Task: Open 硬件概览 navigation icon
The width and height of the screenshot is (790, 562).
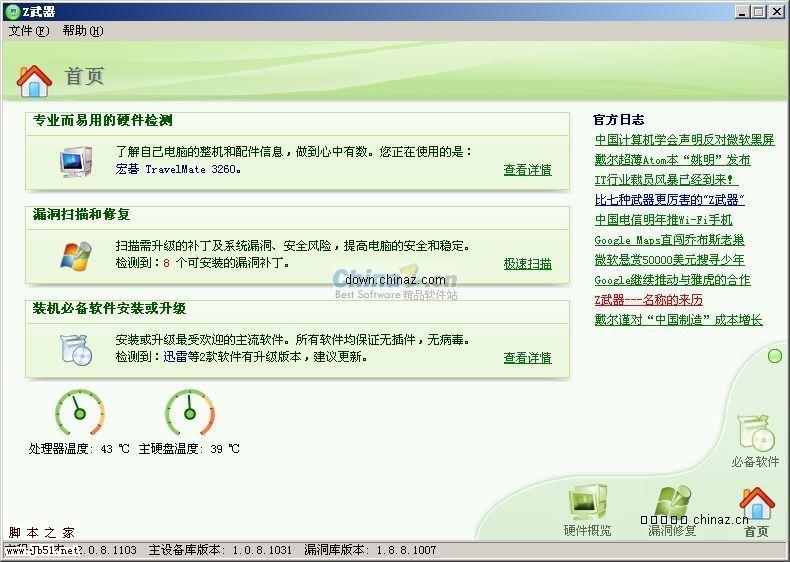Action: 587,510
